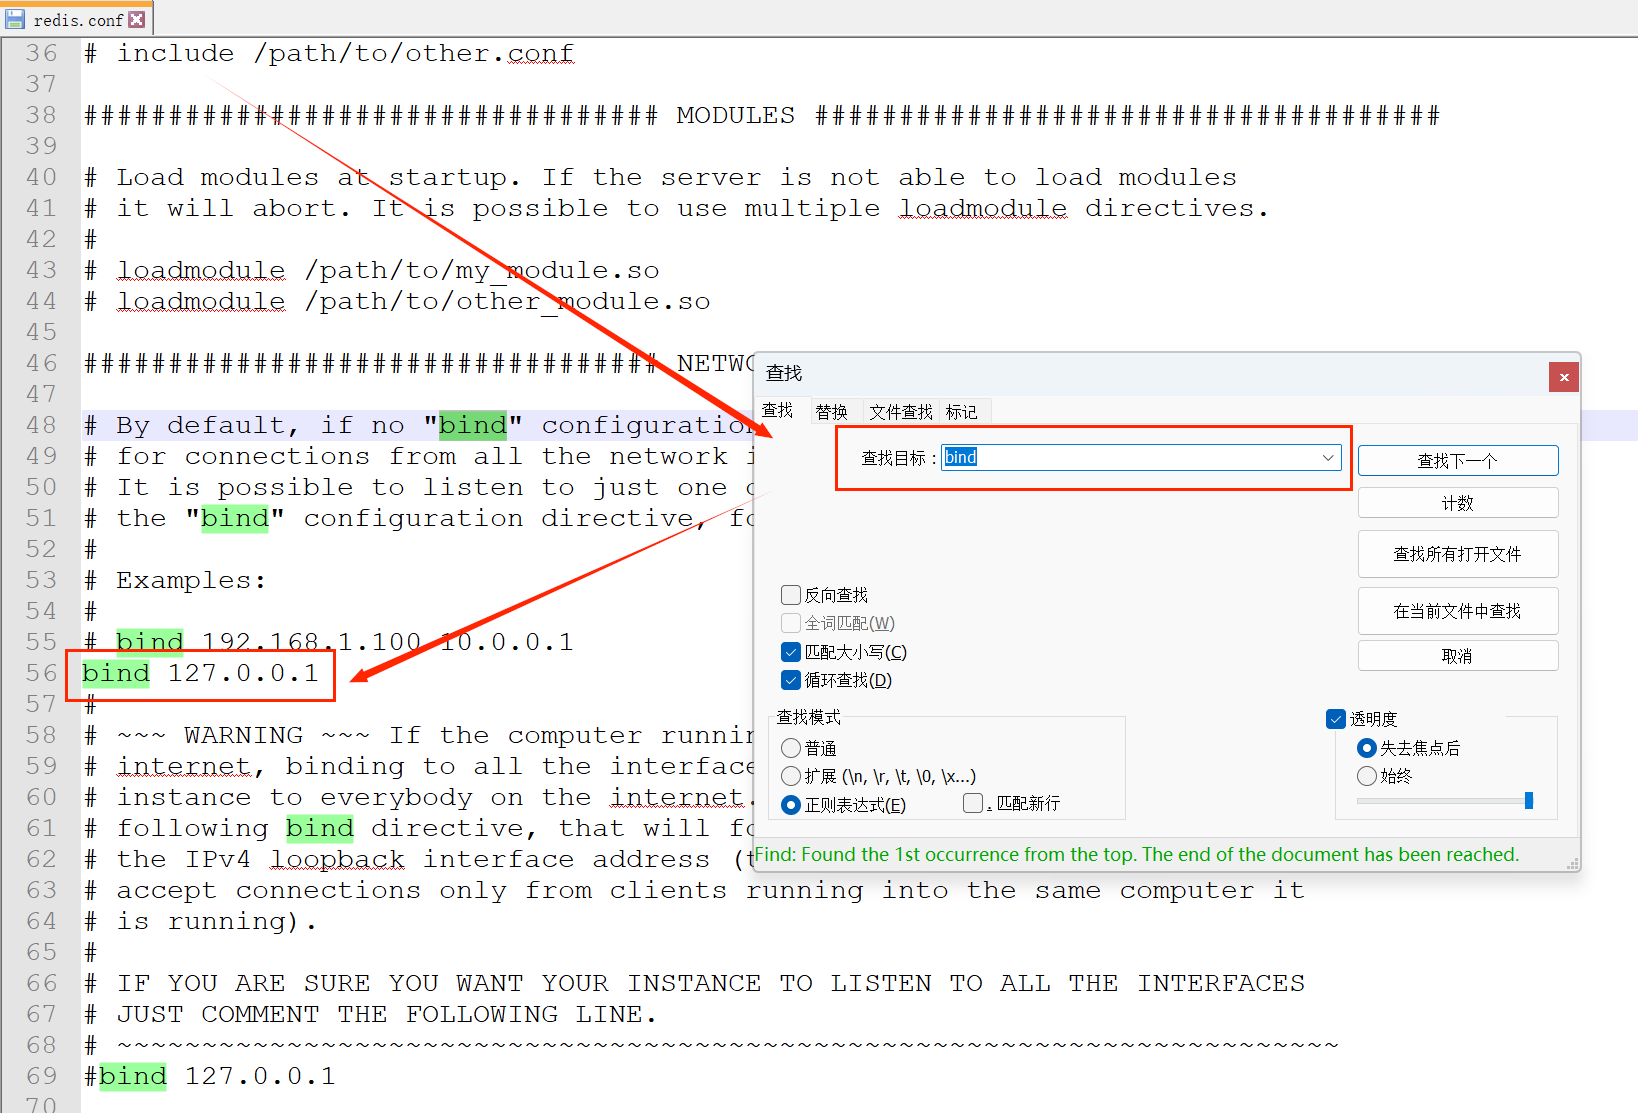Switch to the 替换 tab

[x=831, y=412]
